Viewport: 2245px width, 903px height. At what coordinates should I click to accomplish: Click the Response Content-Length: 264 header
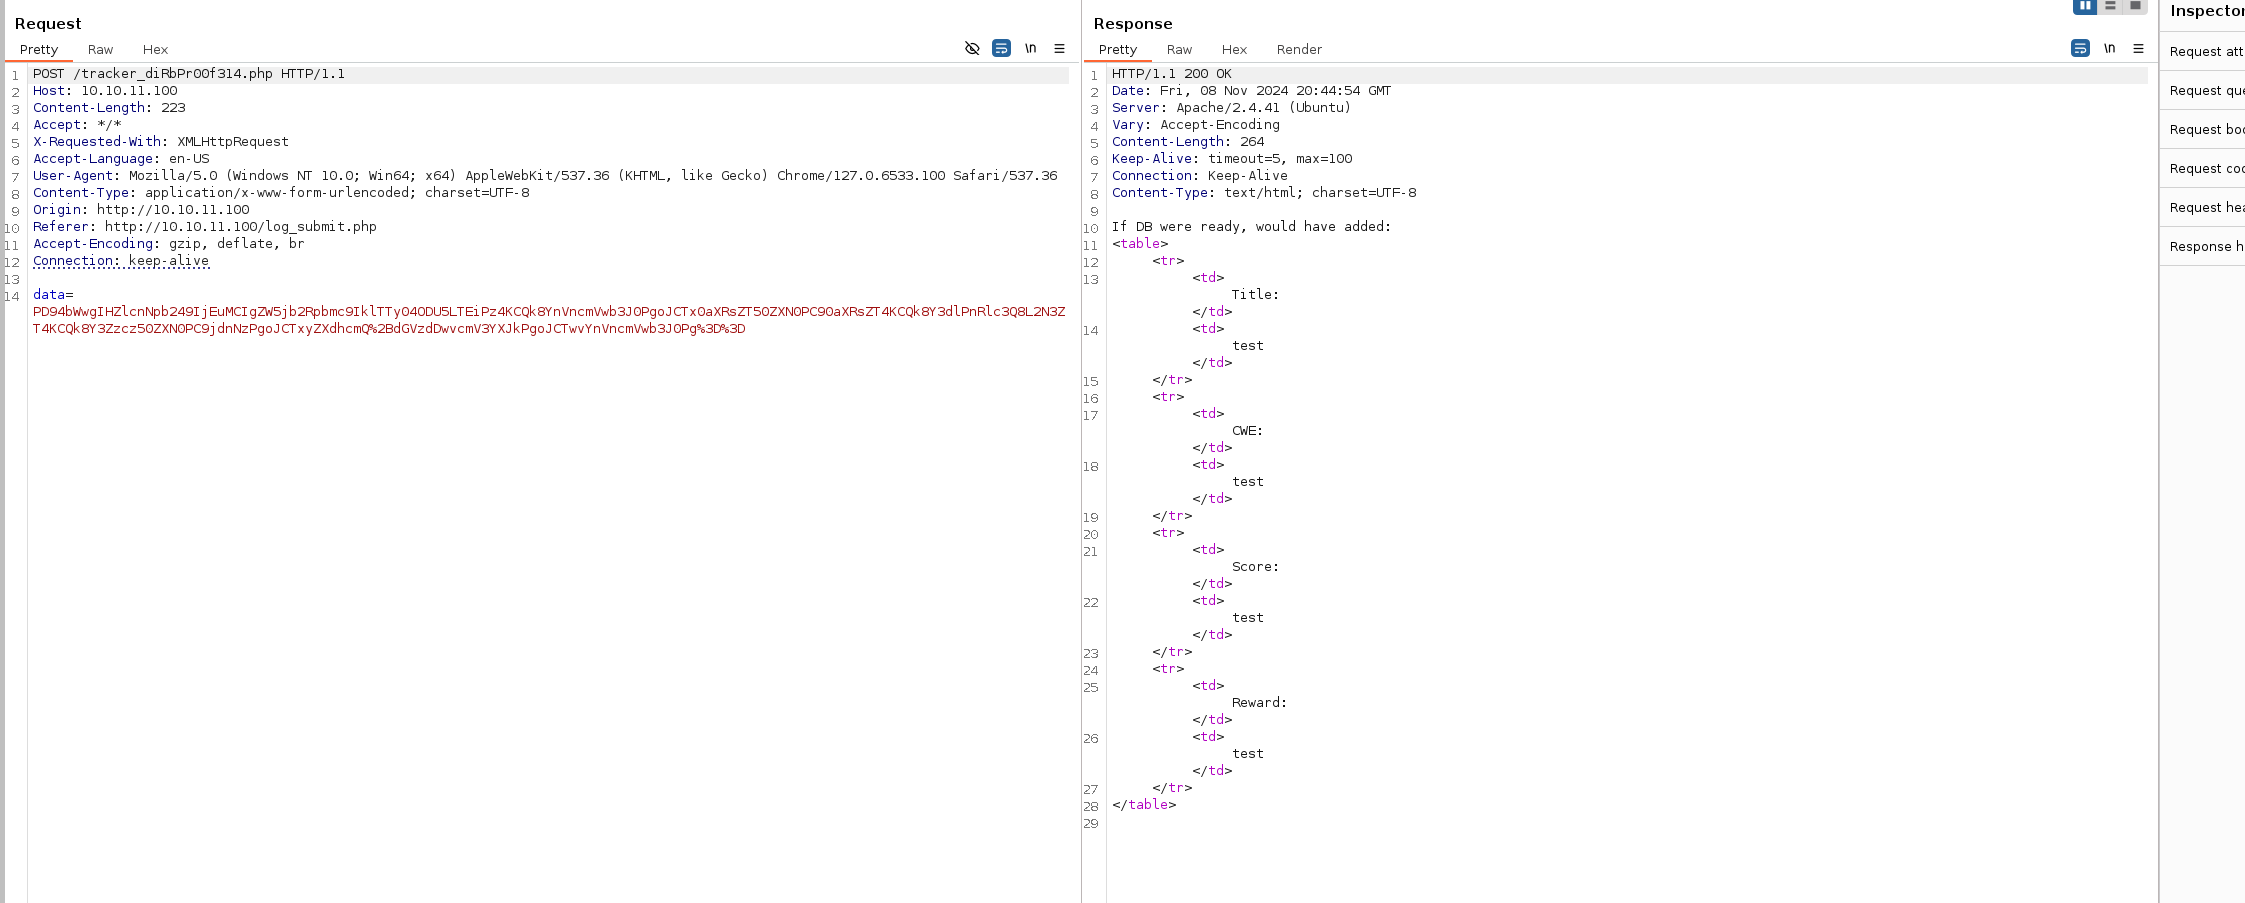(1188, 142)
